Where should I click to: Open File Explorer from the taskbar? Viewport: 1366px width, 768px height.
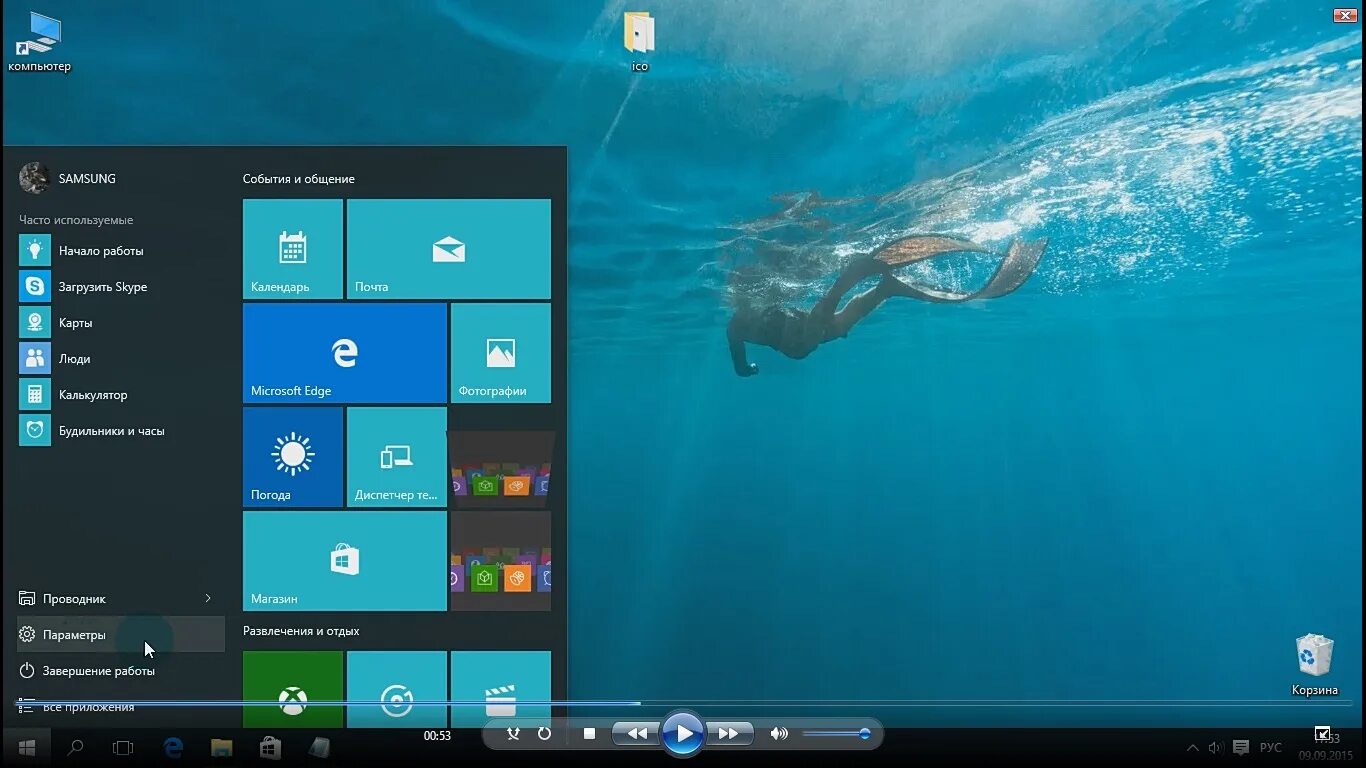coord(221,747)
